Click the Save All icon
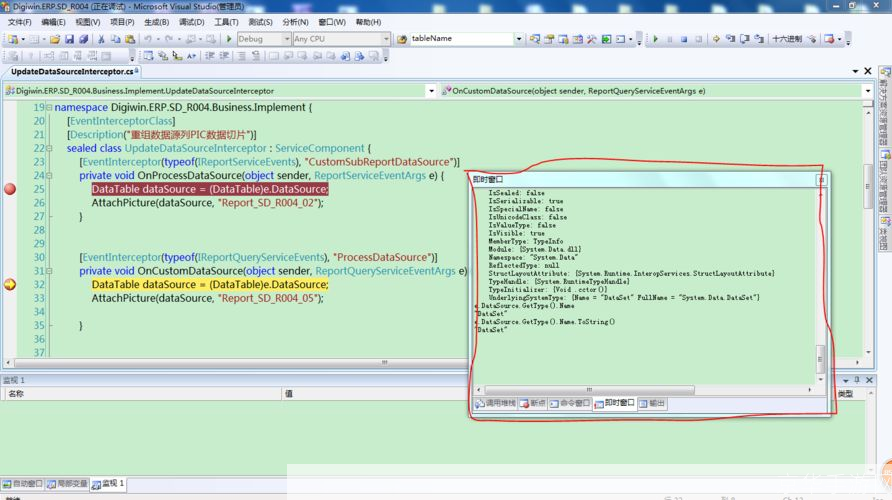Screen dimensions: 892x500 tap(84, 39)
